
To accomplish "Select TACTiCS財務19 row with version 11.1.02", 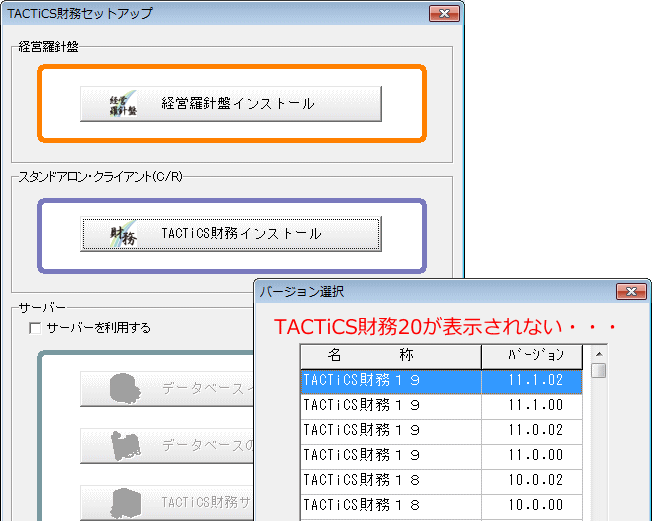I will (x=441, y=381).
